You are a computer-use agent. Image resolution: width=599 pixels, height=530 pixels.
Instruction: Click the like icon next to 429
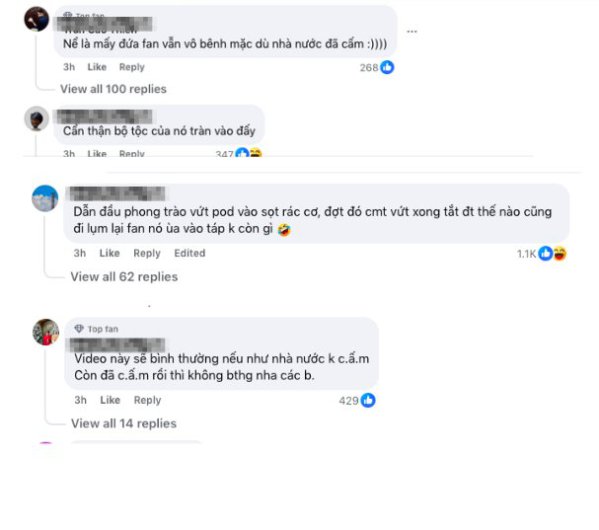[368, 400]
